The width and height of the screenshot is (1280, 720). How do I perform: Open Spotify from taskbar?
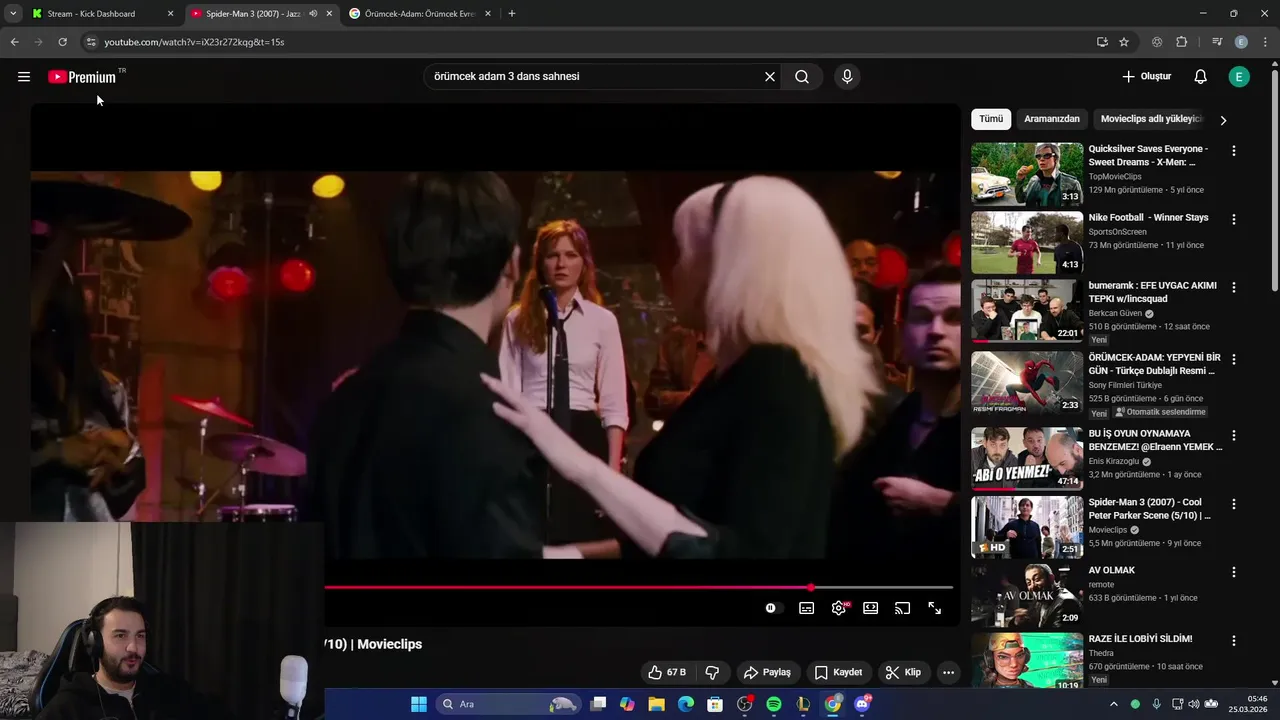point(774,704)
